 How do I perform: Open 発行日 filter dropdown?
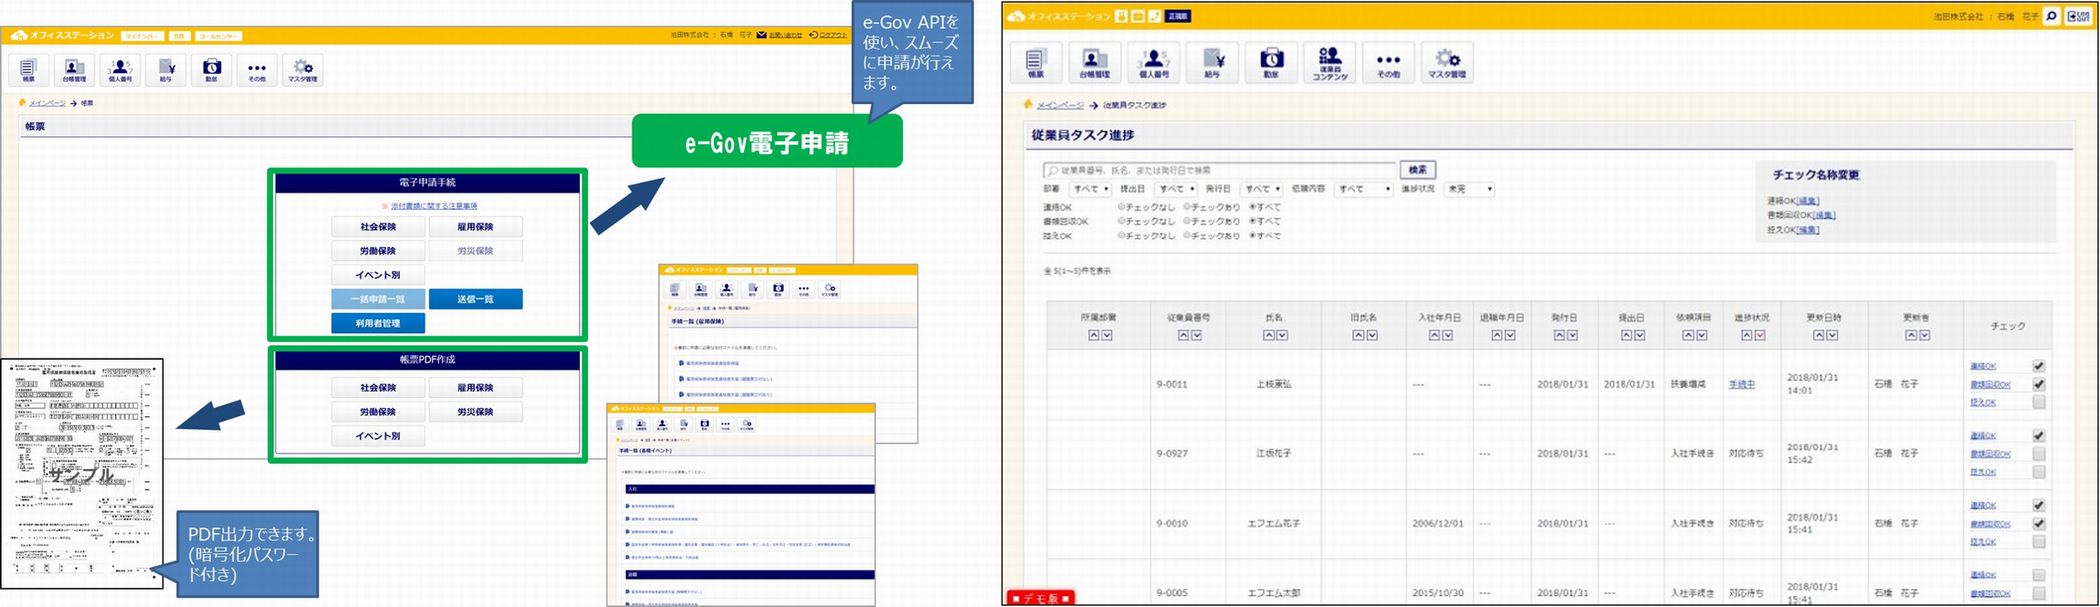click(x=1261, y=189)
